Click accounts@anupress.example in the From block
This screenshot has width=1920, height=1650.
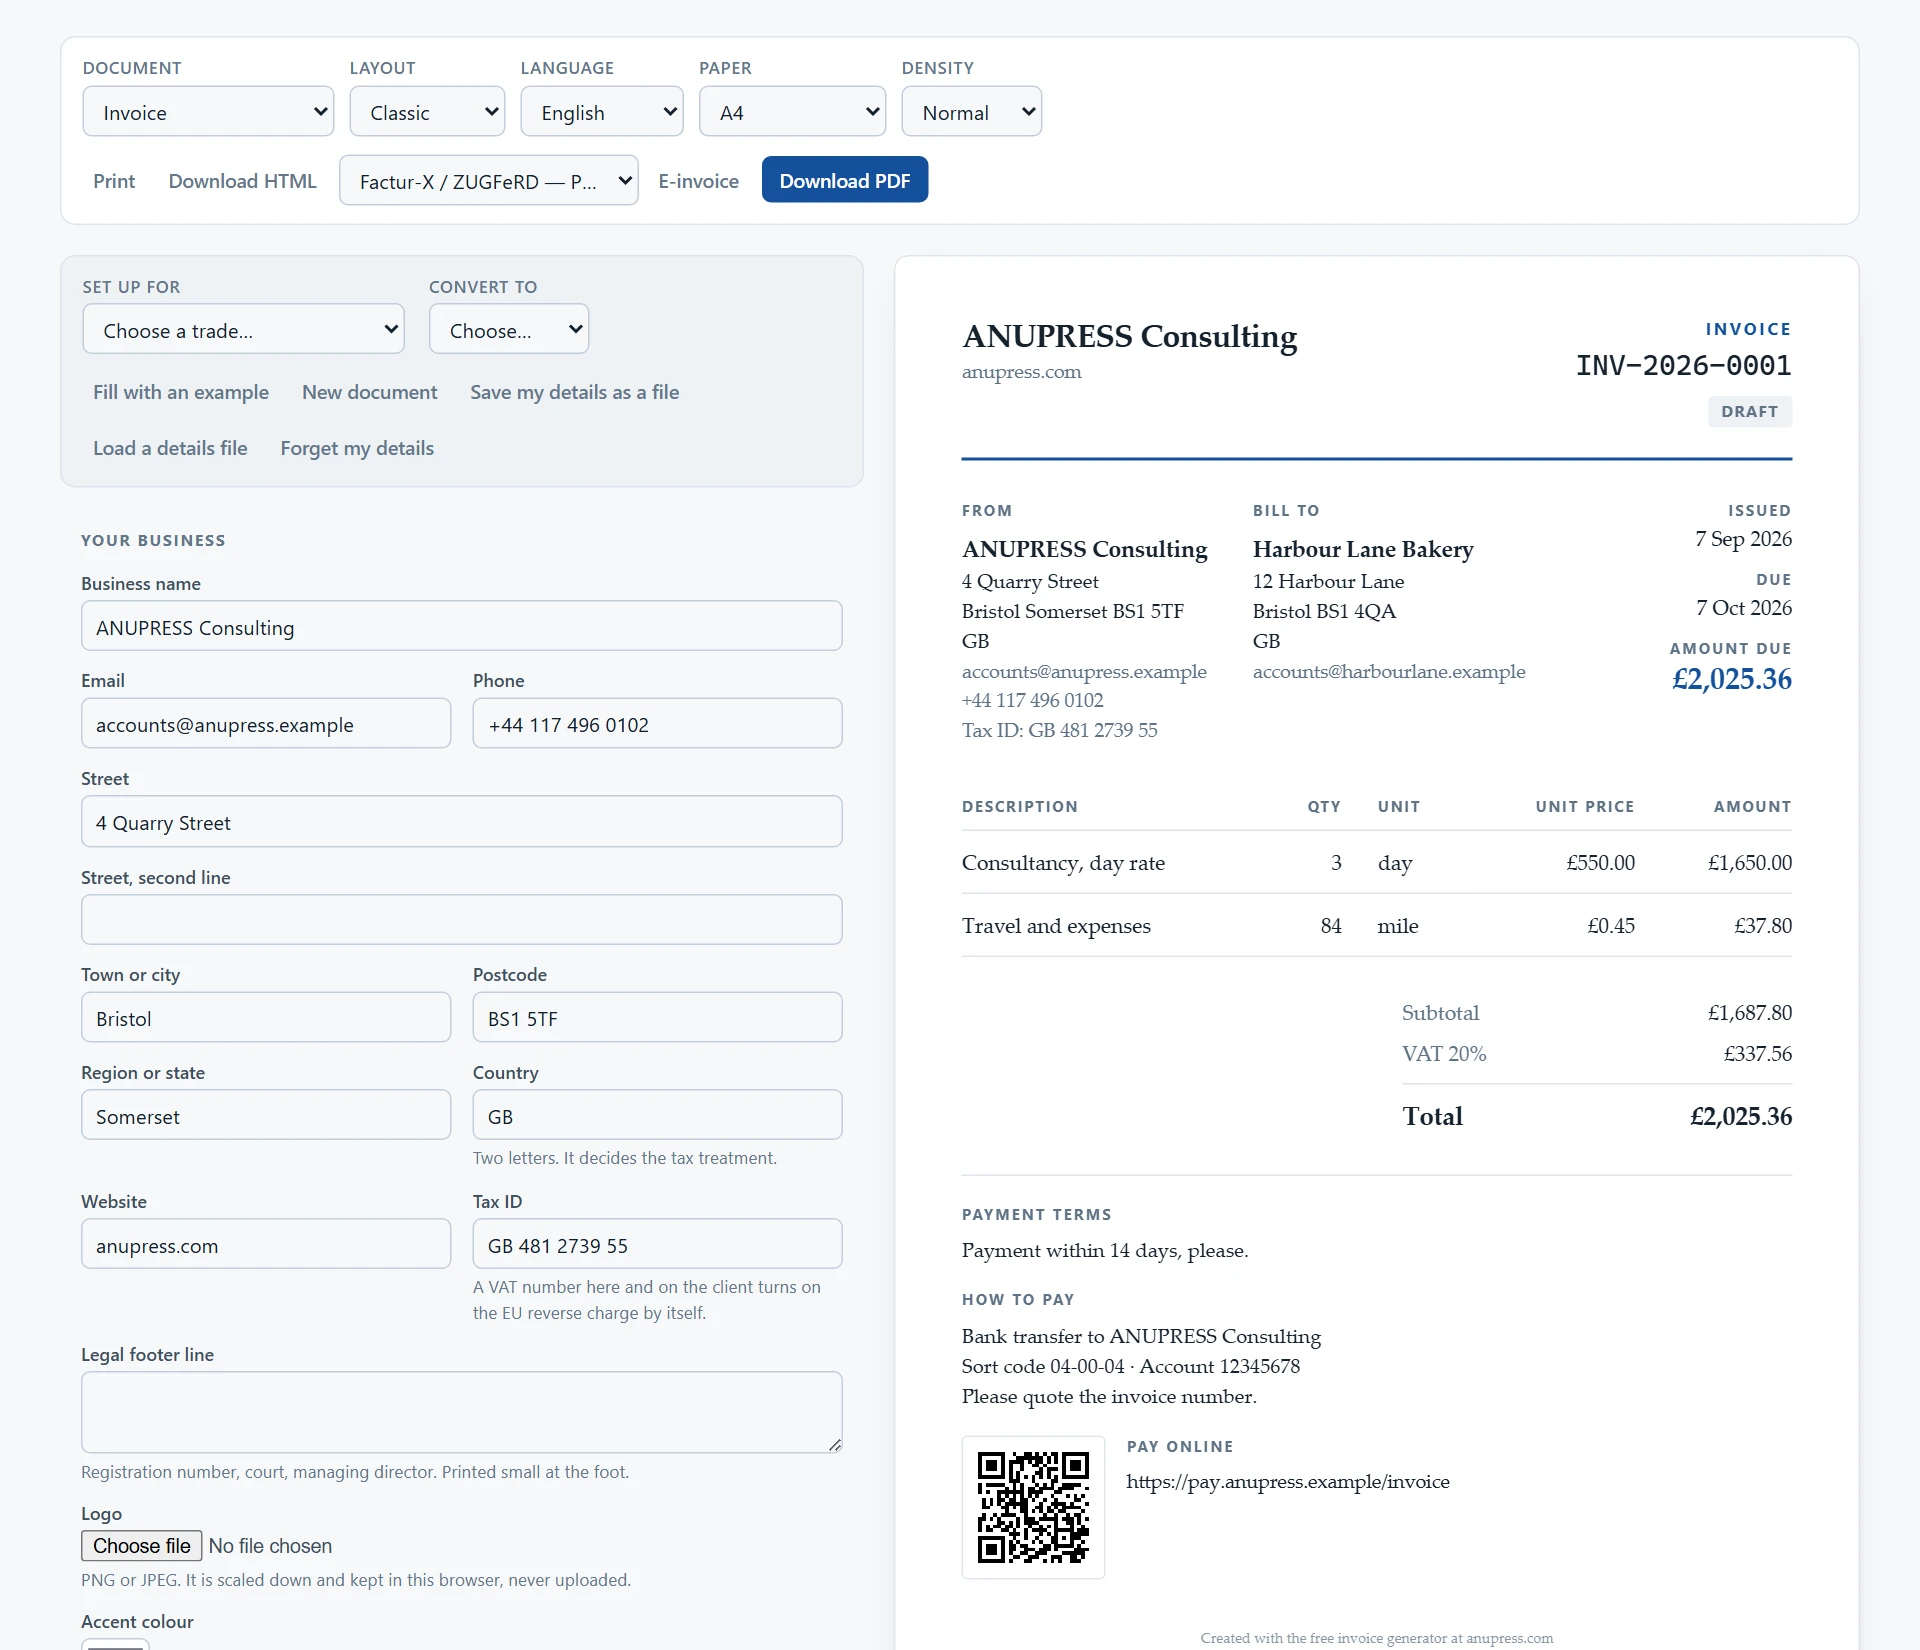1084,672
